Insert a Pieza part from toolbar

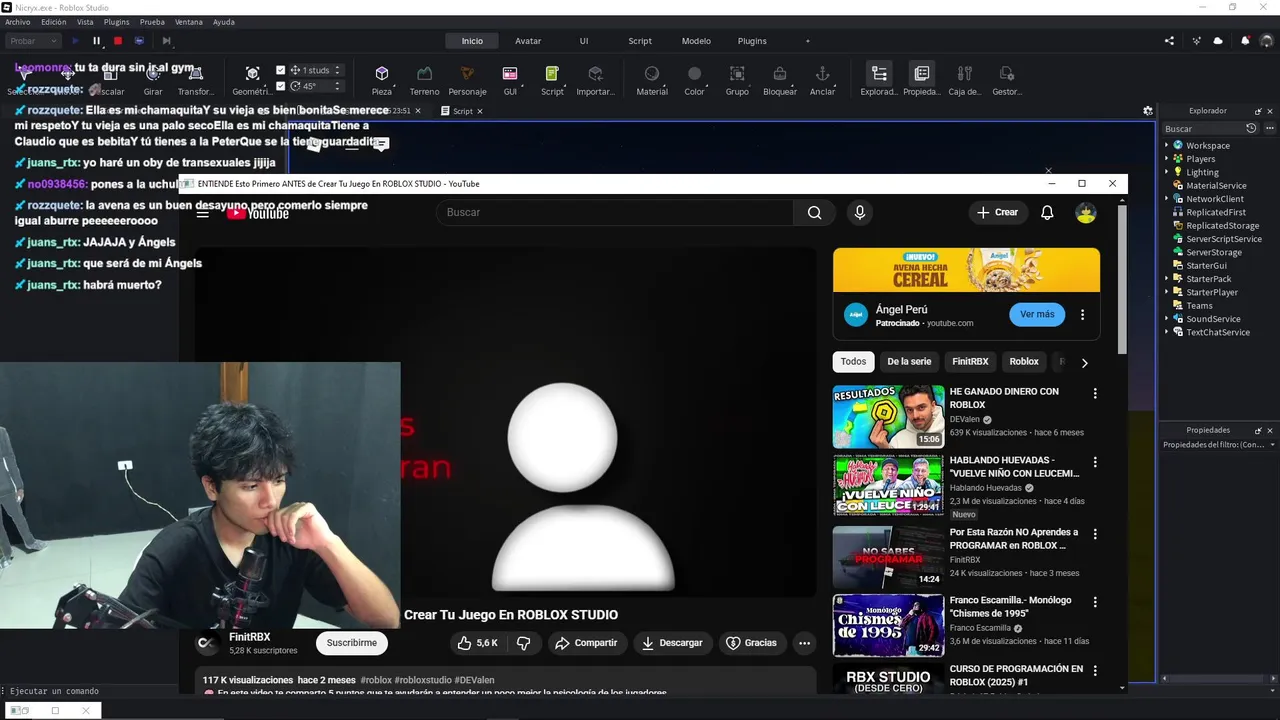[381, 80]
